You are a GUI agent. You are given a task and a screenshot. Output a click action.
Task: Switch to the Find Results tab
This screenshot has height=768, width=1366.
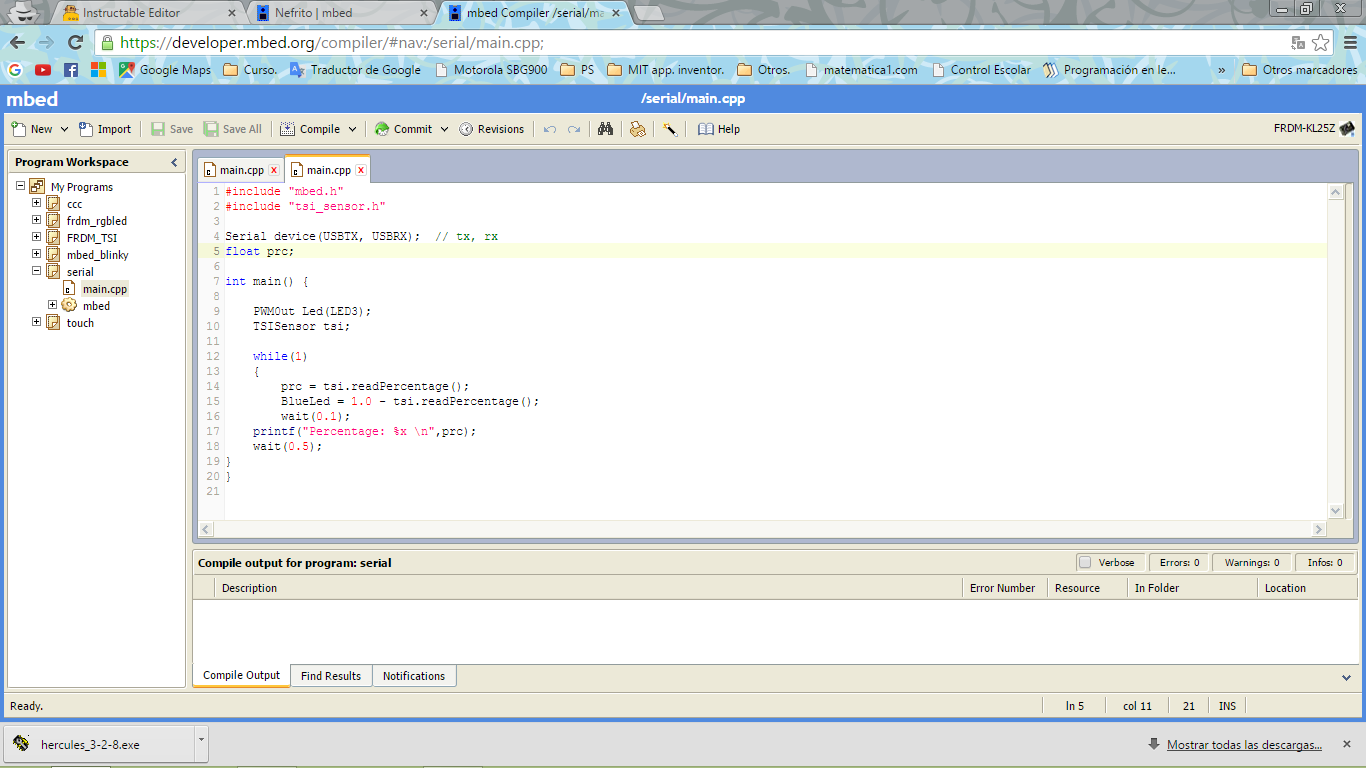(x=331, y=676)
